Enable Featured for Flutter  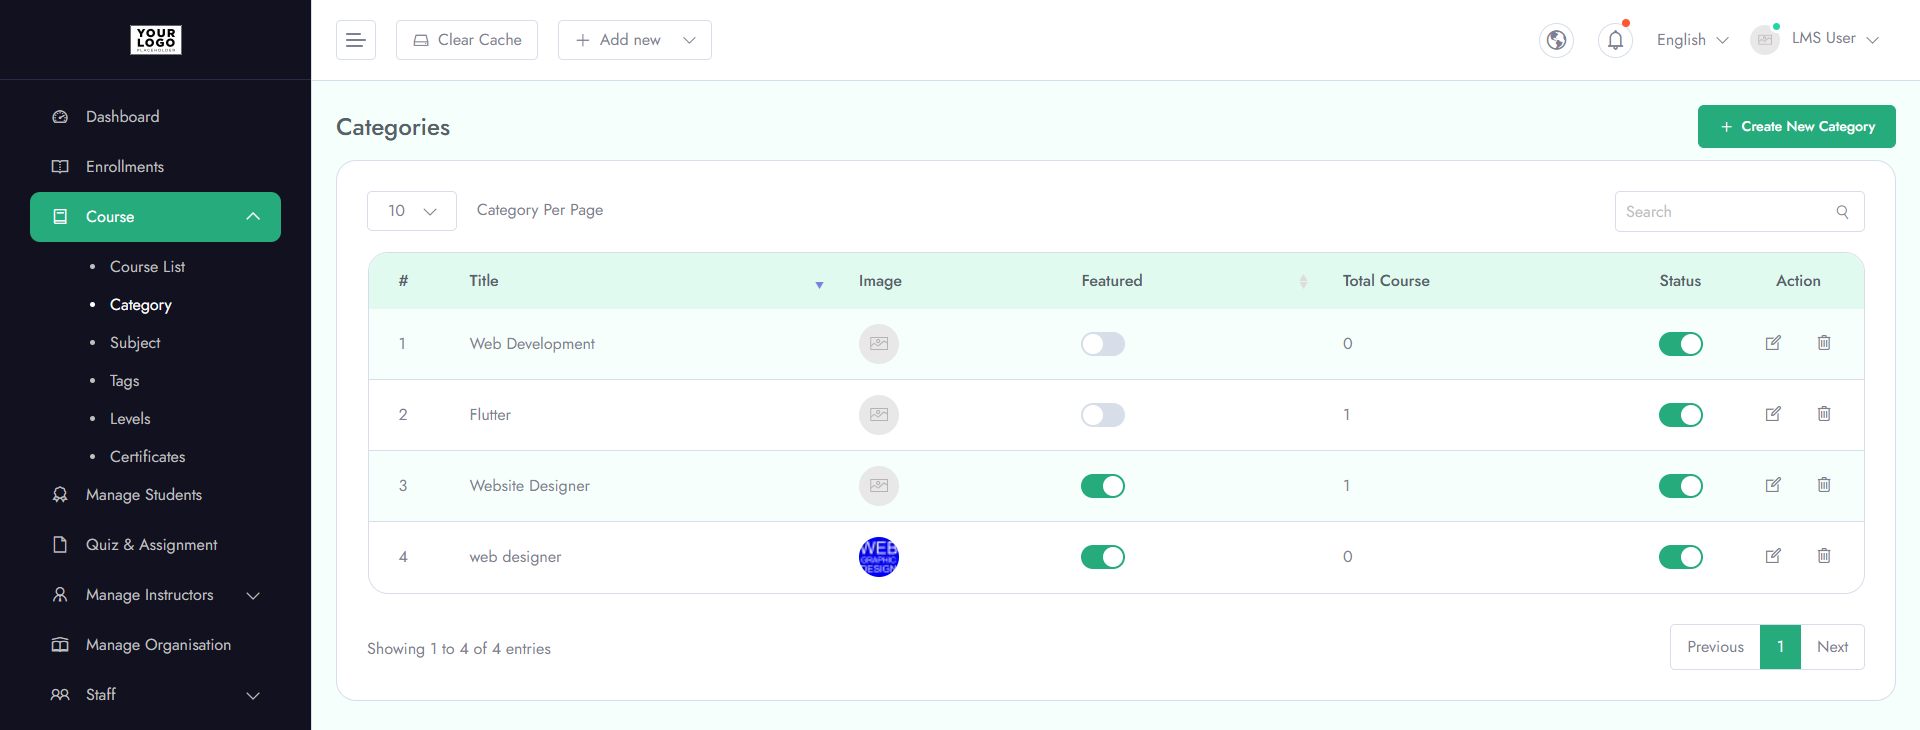(1103, 415)
